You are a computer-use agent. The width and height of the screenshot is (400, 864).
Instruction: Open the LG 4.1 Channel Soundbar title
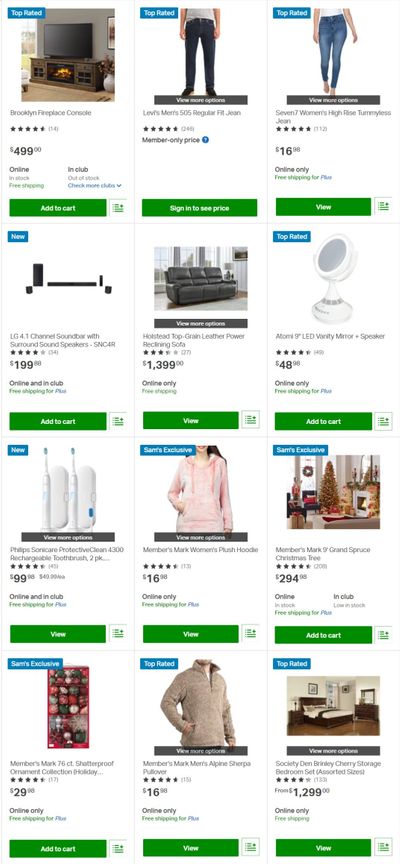(x=55, y=340)
